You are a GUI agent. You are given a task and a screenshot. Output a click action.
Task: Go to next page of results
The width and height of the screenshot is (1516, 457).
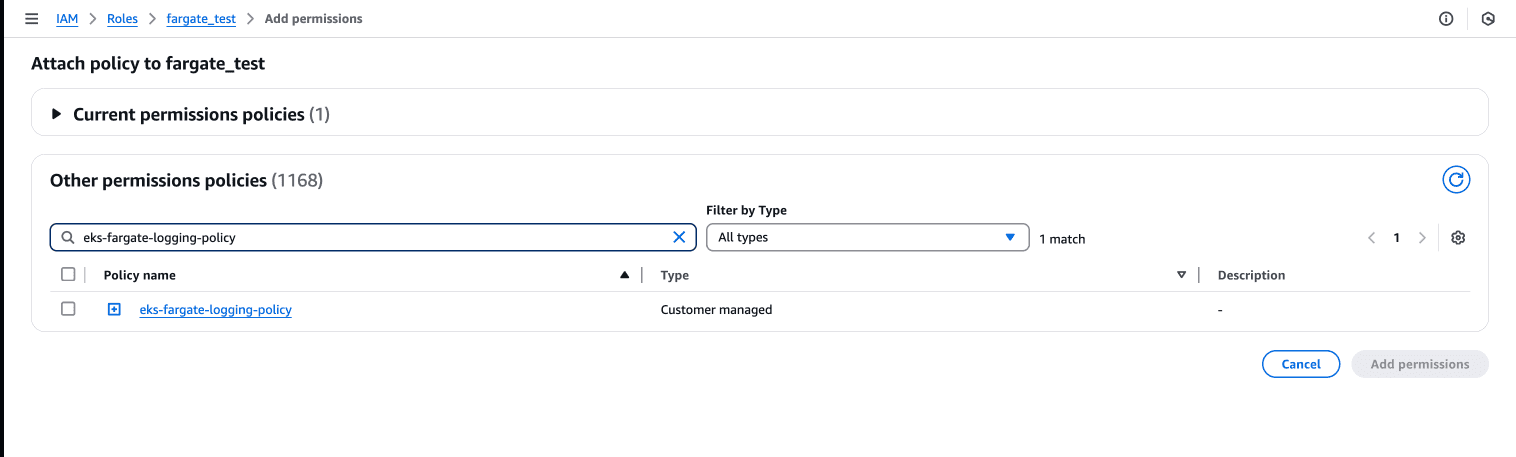click(x=1422, y=238)
